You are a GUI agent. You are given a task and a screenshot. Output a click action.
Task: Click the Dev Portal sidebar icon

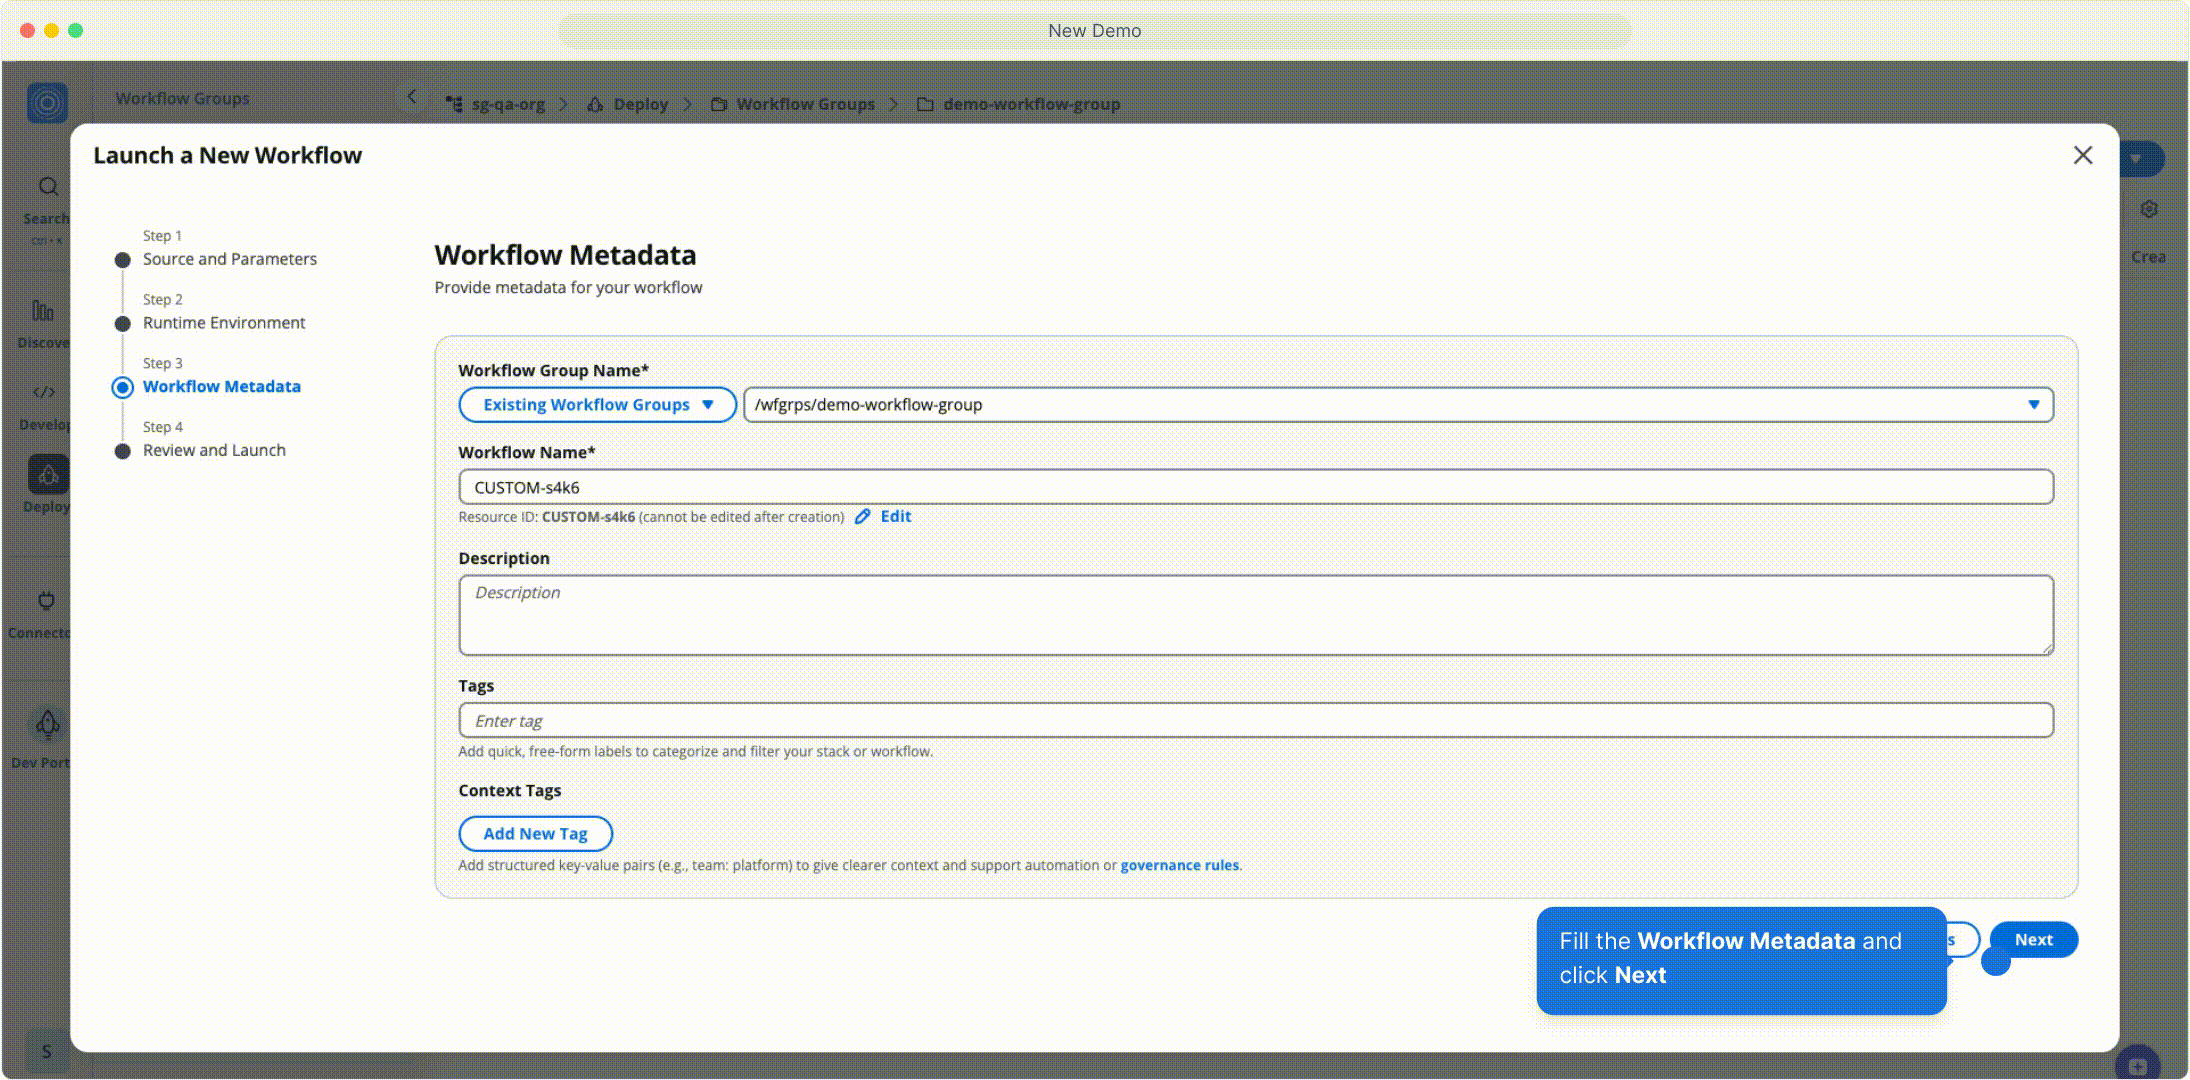click(46, 724)
